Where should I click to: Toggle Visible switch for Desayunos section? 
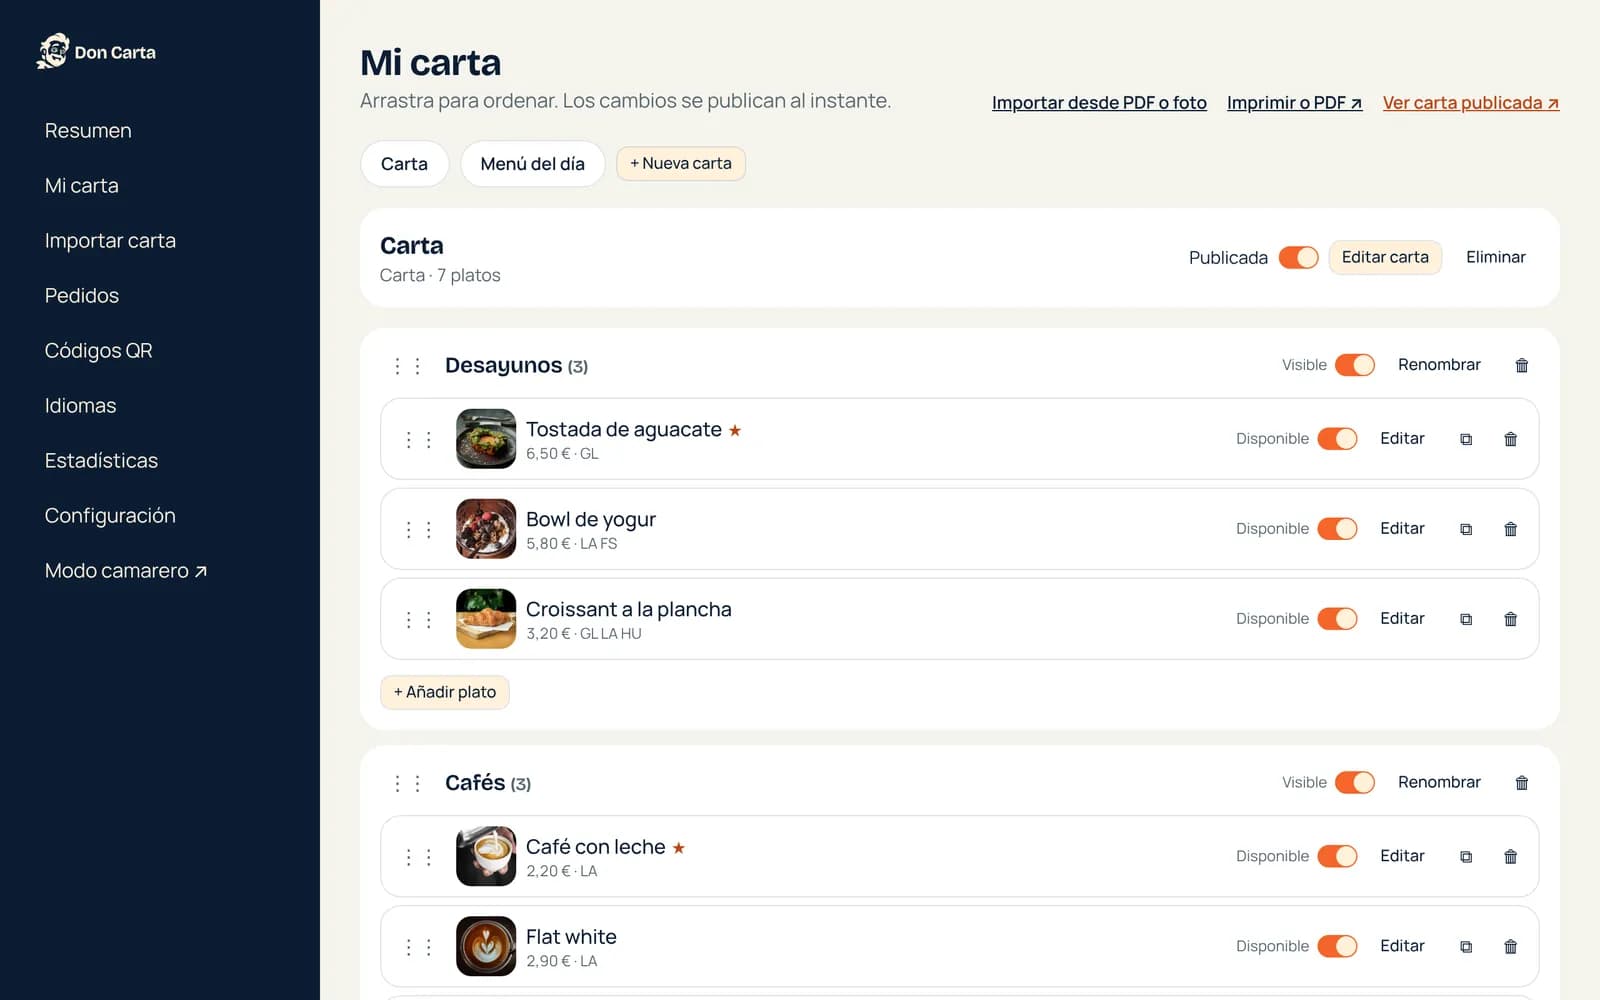(x=1355, y=365)
